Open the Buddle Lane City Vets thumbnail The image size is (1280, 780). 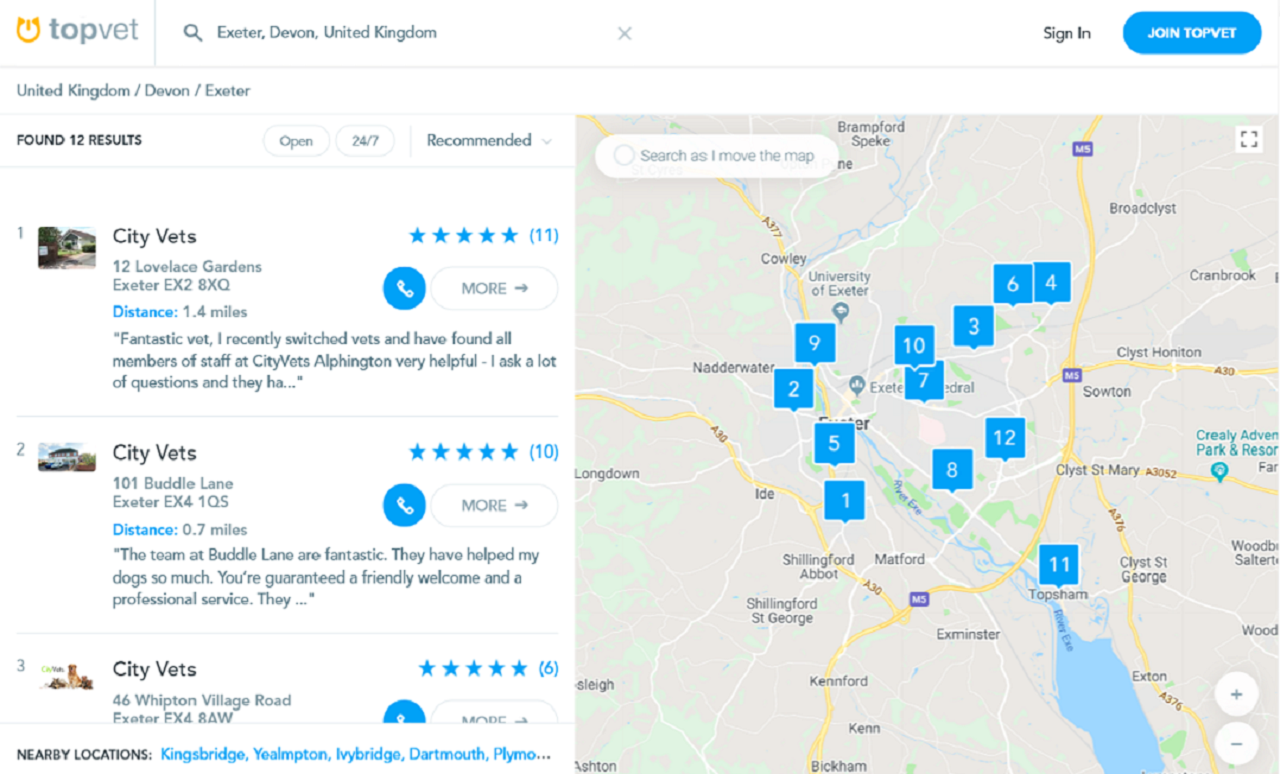coord(67,457)
